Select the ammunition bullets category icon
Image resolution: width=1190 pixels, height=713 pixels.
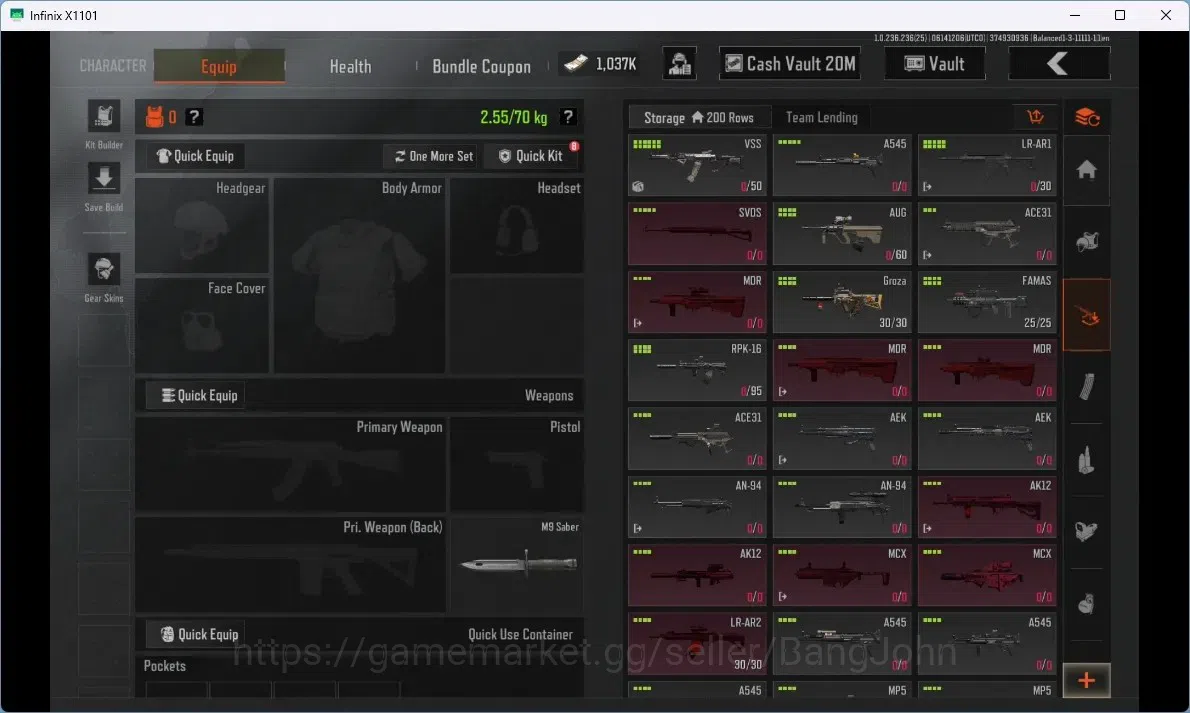(1087, 460)
